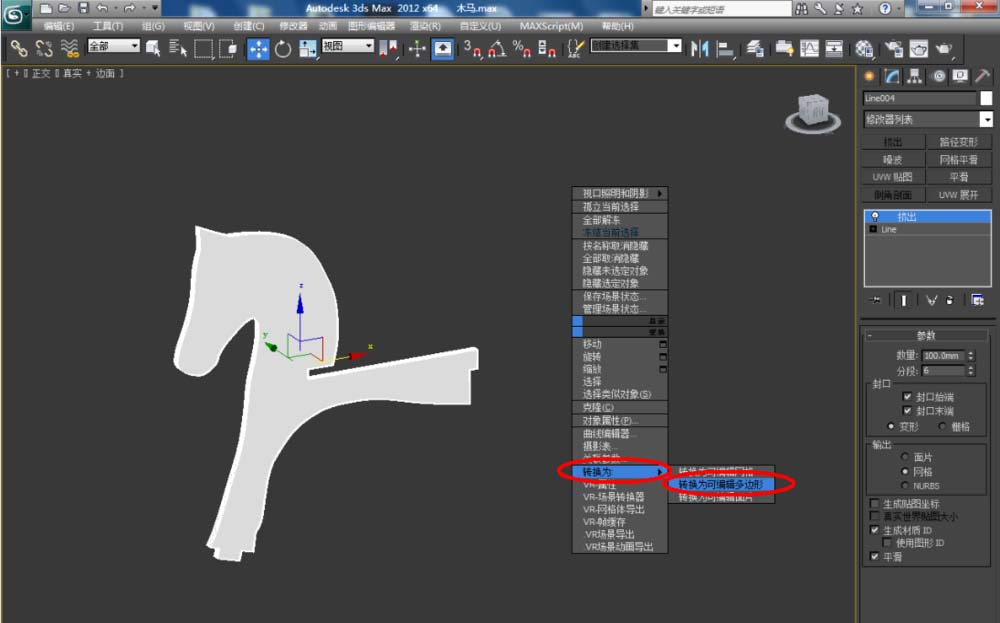Click the 路径变形 modifier button
This screenshot has height=623, width=1000.
(x=959, y=142)
